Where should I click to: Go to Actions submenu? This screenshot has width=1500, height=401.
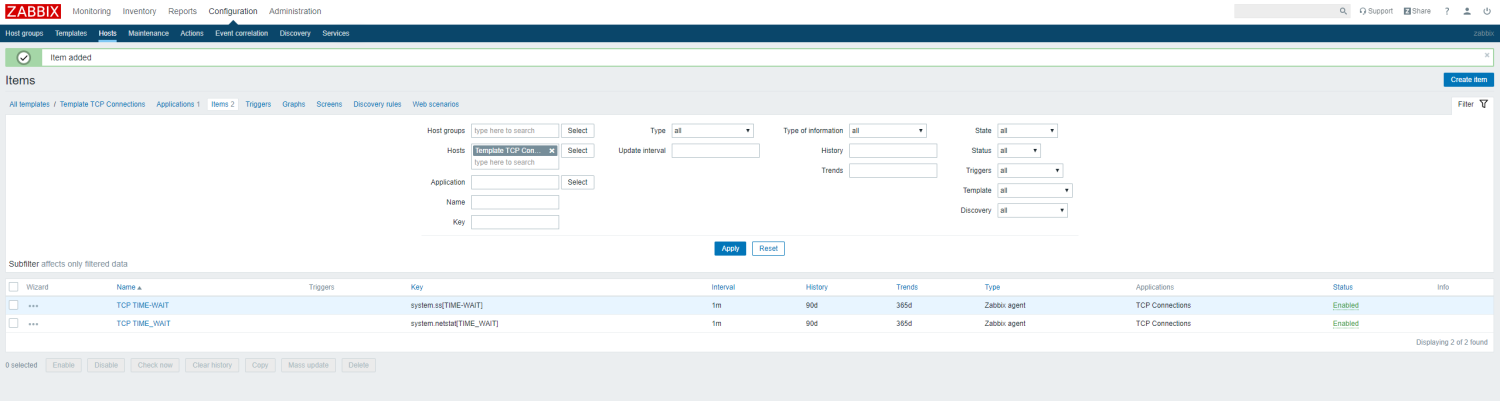click(x=192, y=33)
